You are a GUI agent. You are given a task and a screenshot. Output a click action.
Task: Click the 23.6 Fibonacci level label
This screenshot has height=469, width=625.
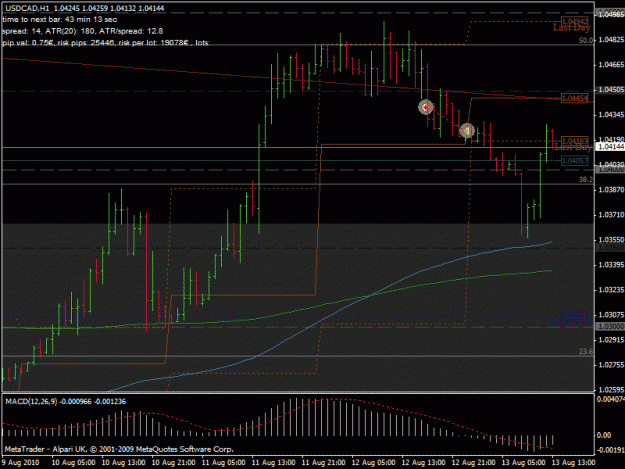click(586, 351)
